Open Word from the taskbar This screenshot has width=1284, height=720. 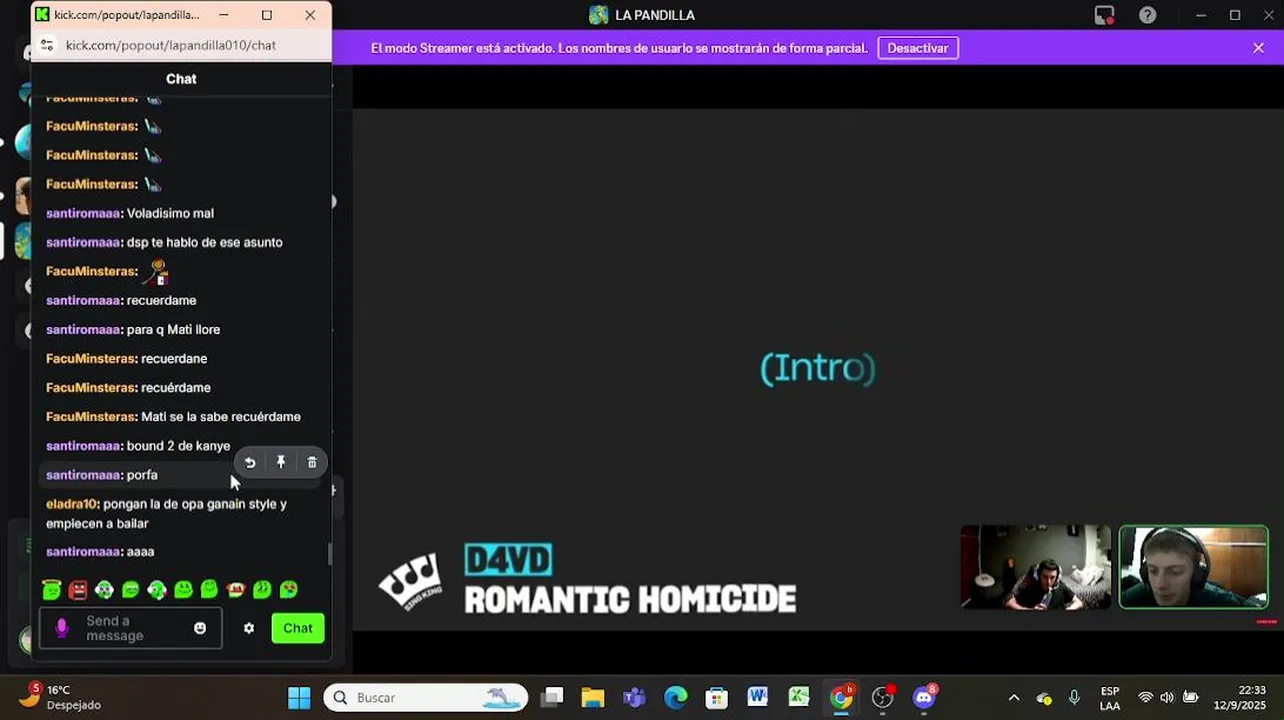[757, 697]
